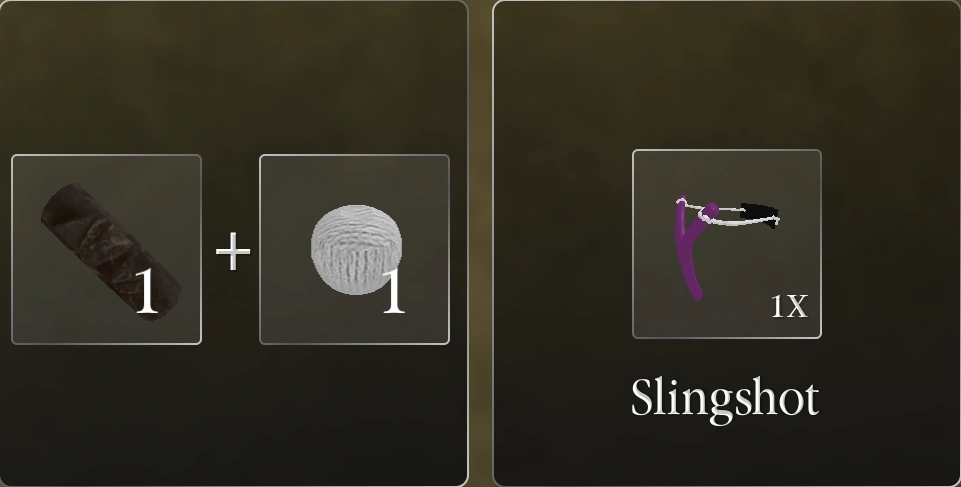The width and height of the screenshot is (961, 487).
Task: Select the crafted output slot frame
Action: (x=727, y=244)
